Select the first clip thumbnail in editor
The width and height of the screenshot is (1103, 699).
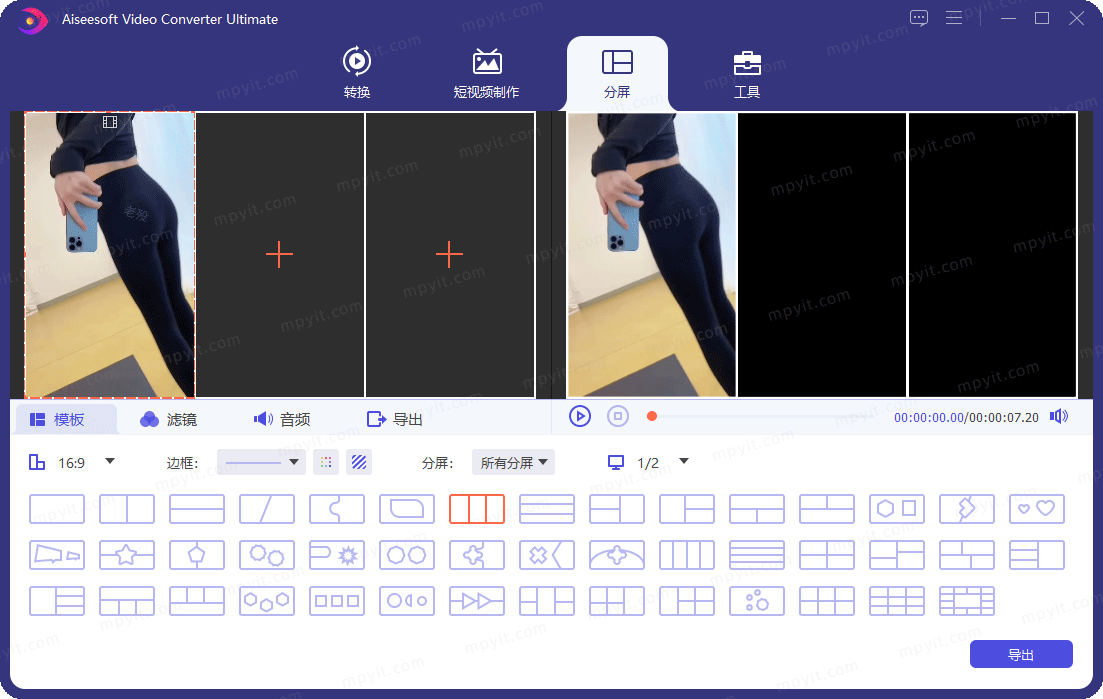(110, 255)
